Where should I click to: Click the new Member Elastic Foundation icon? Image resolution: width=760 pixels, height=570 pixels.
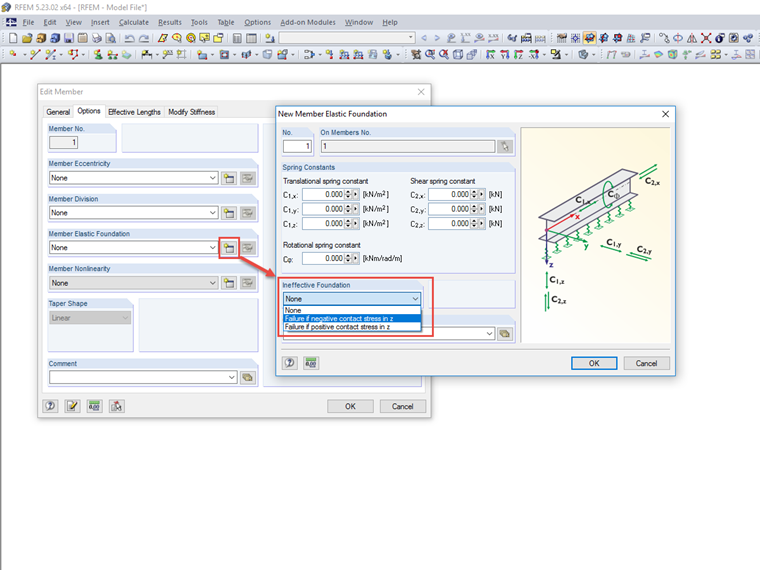[229, 248]
